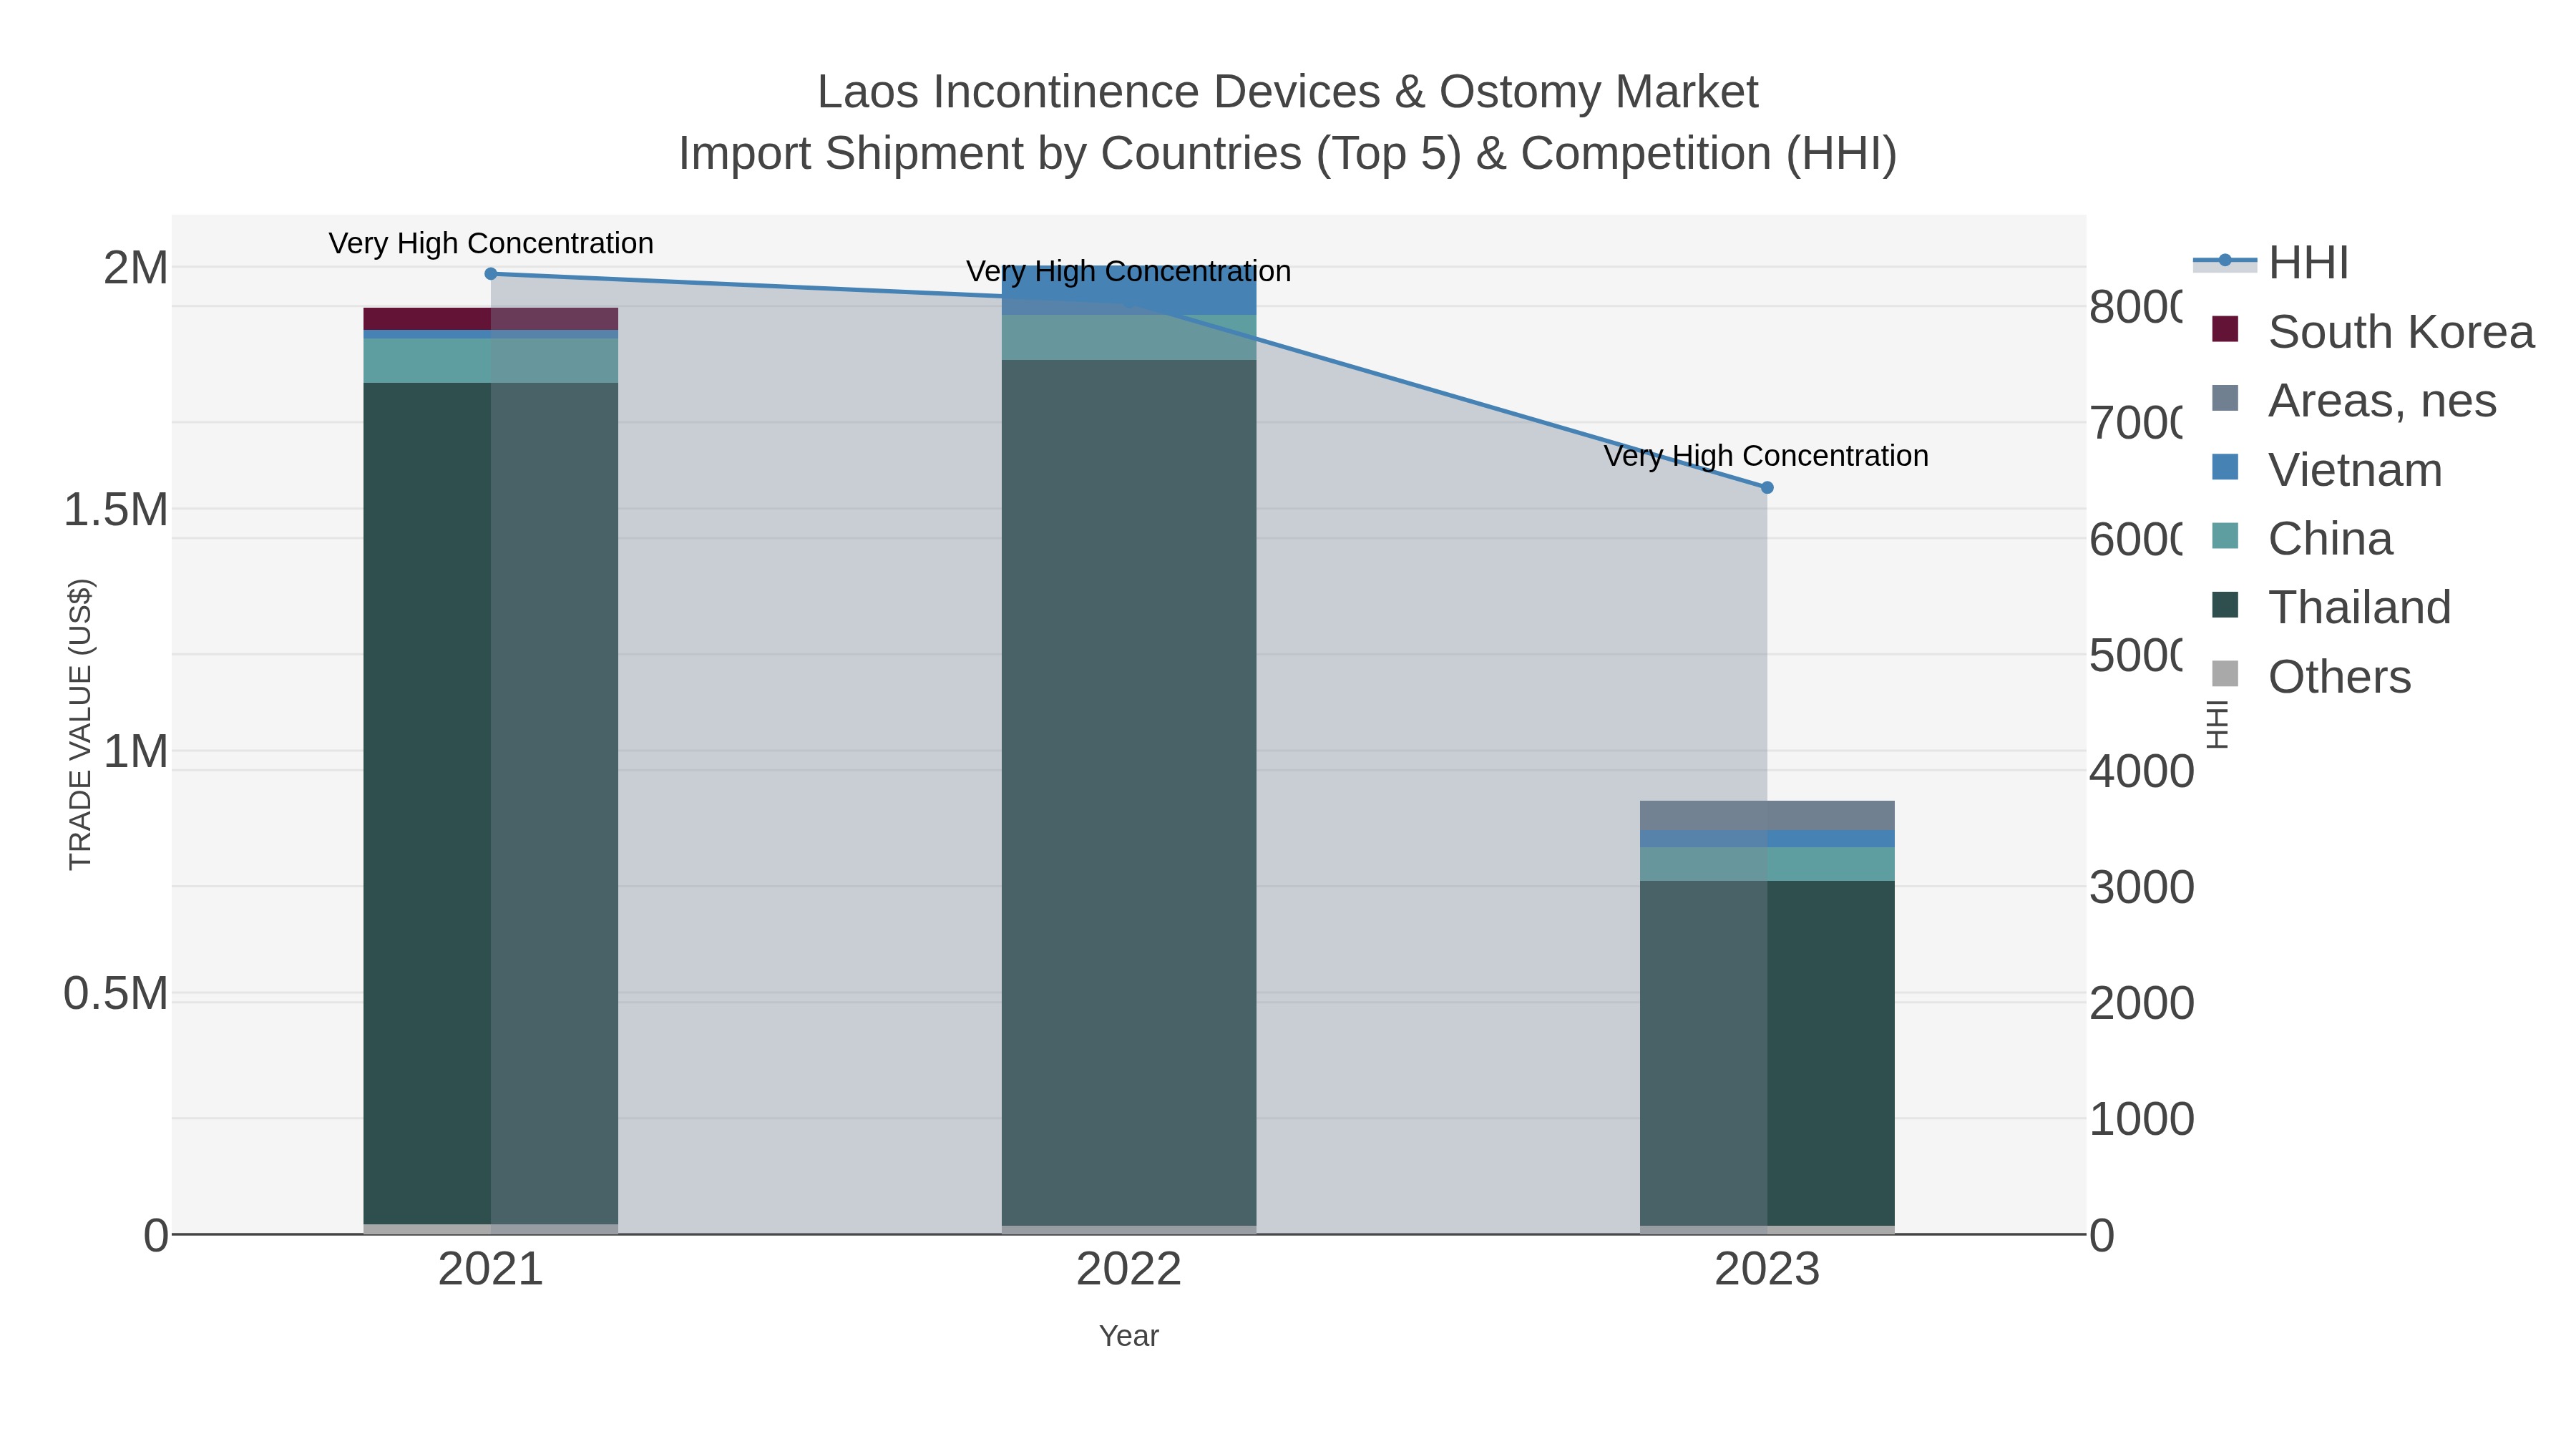Toggle Areas, nes legend entry
This screenshot has width=2576, height=1449.
(2354, 400)
